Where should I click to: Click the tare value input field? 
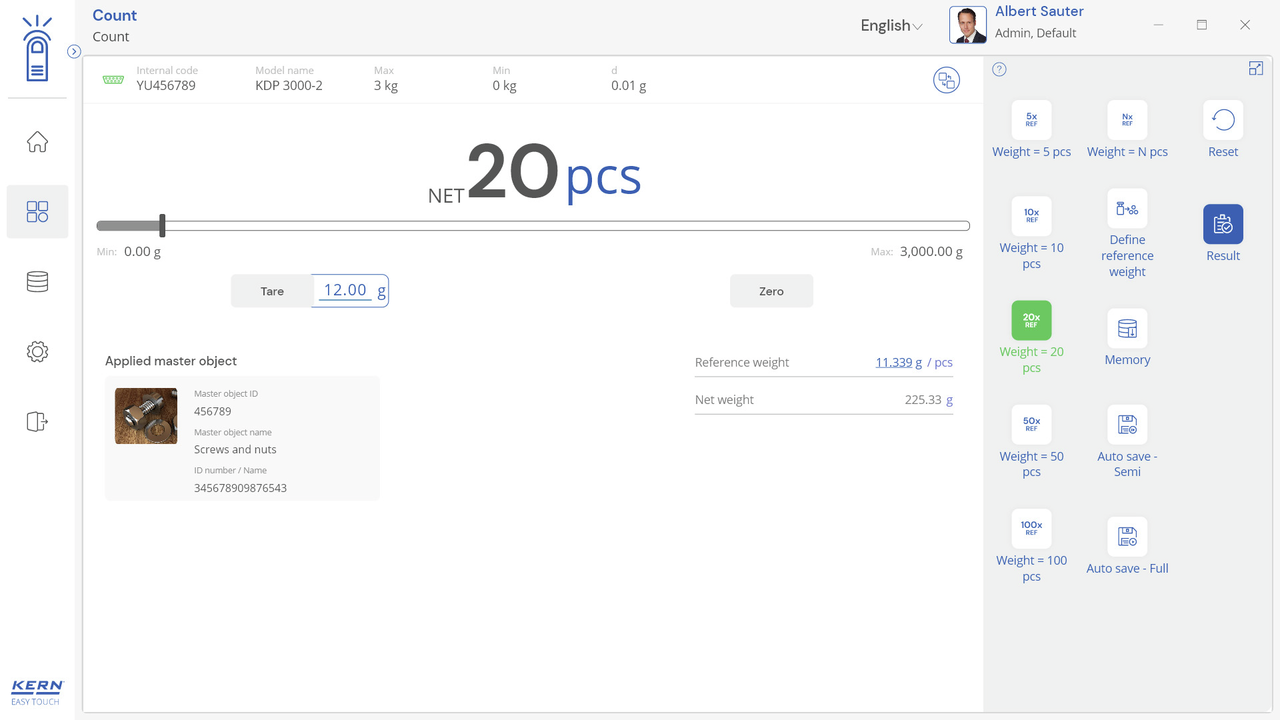coord(346,291)
